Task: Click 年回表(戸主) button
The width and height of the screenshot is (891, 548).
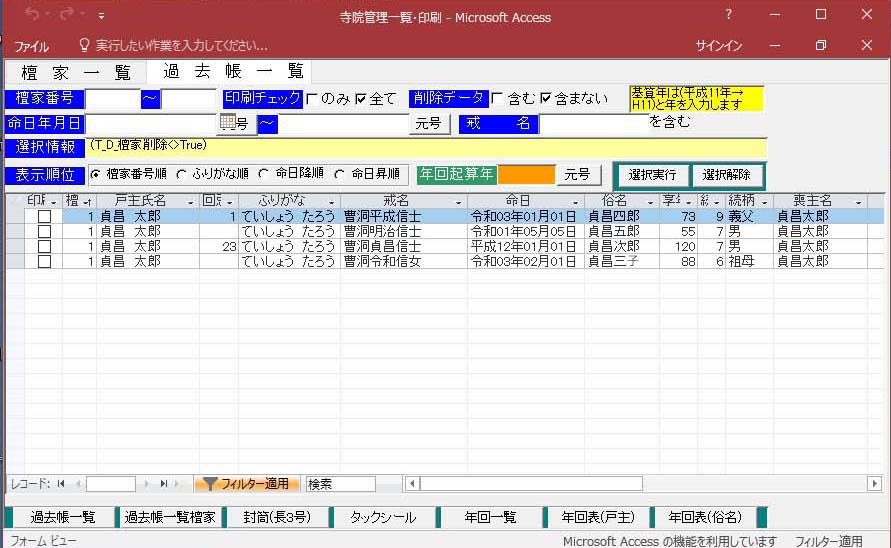Action: pyautogui.click(x=598, y=517)
